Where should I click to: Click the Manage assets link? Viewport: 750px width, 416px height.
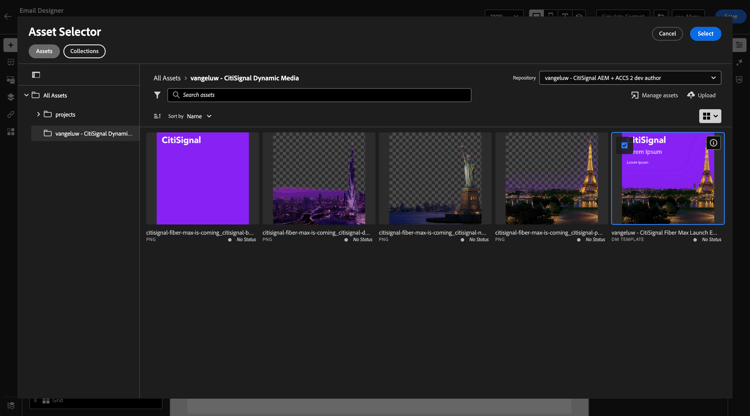pyautogui.click(x=660, y=95)
